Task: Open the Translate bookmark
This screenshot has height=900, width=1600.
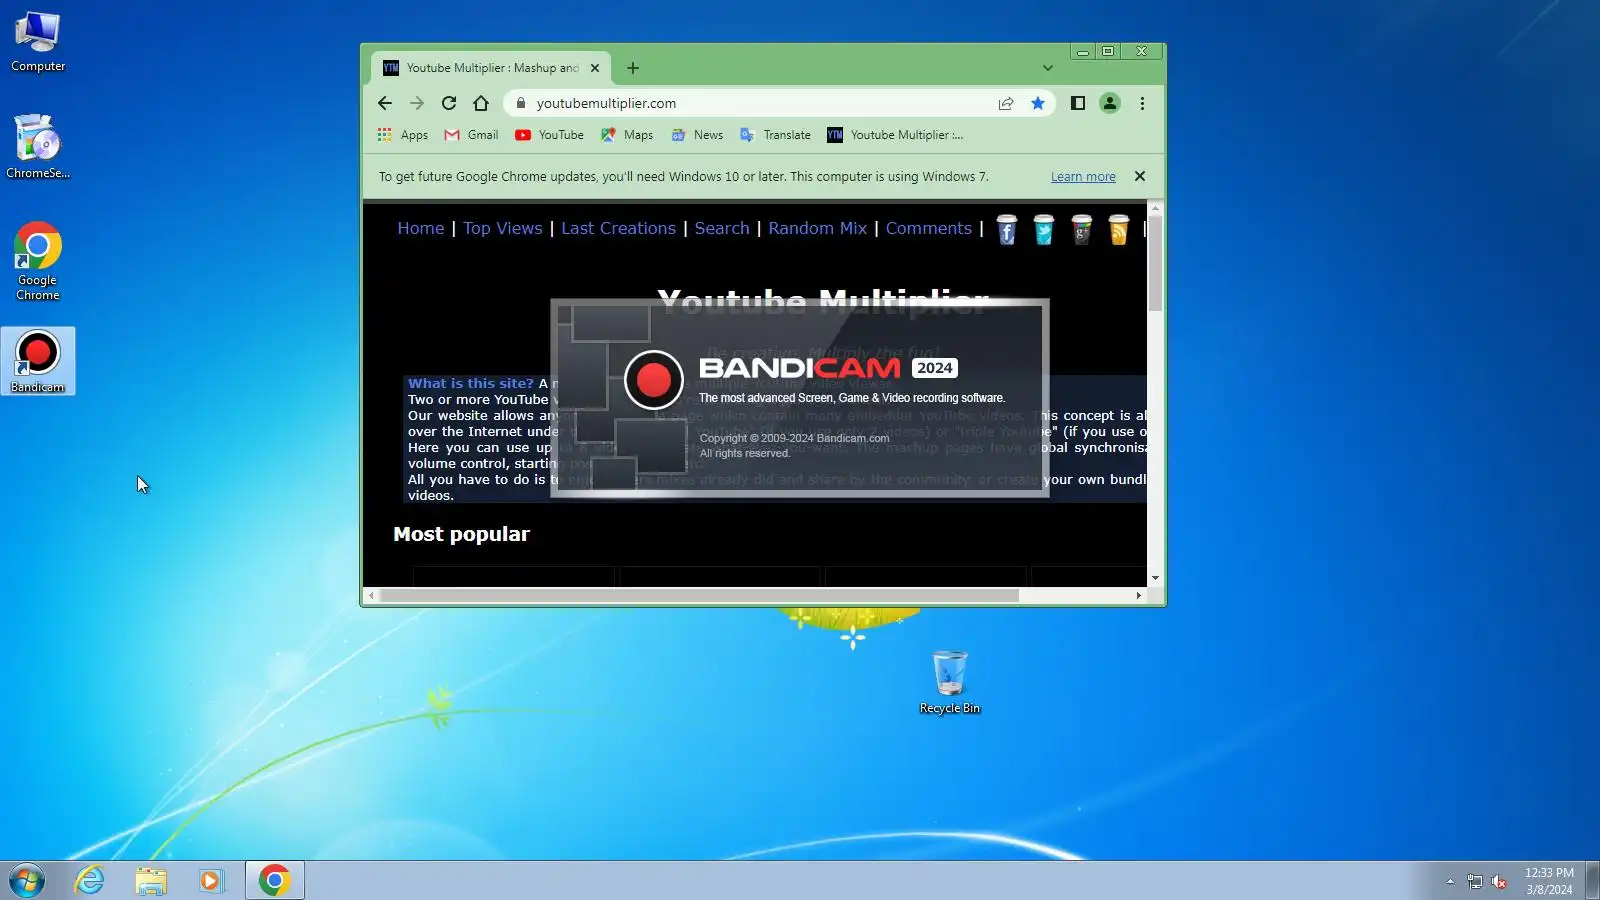Action: (775, 135)
